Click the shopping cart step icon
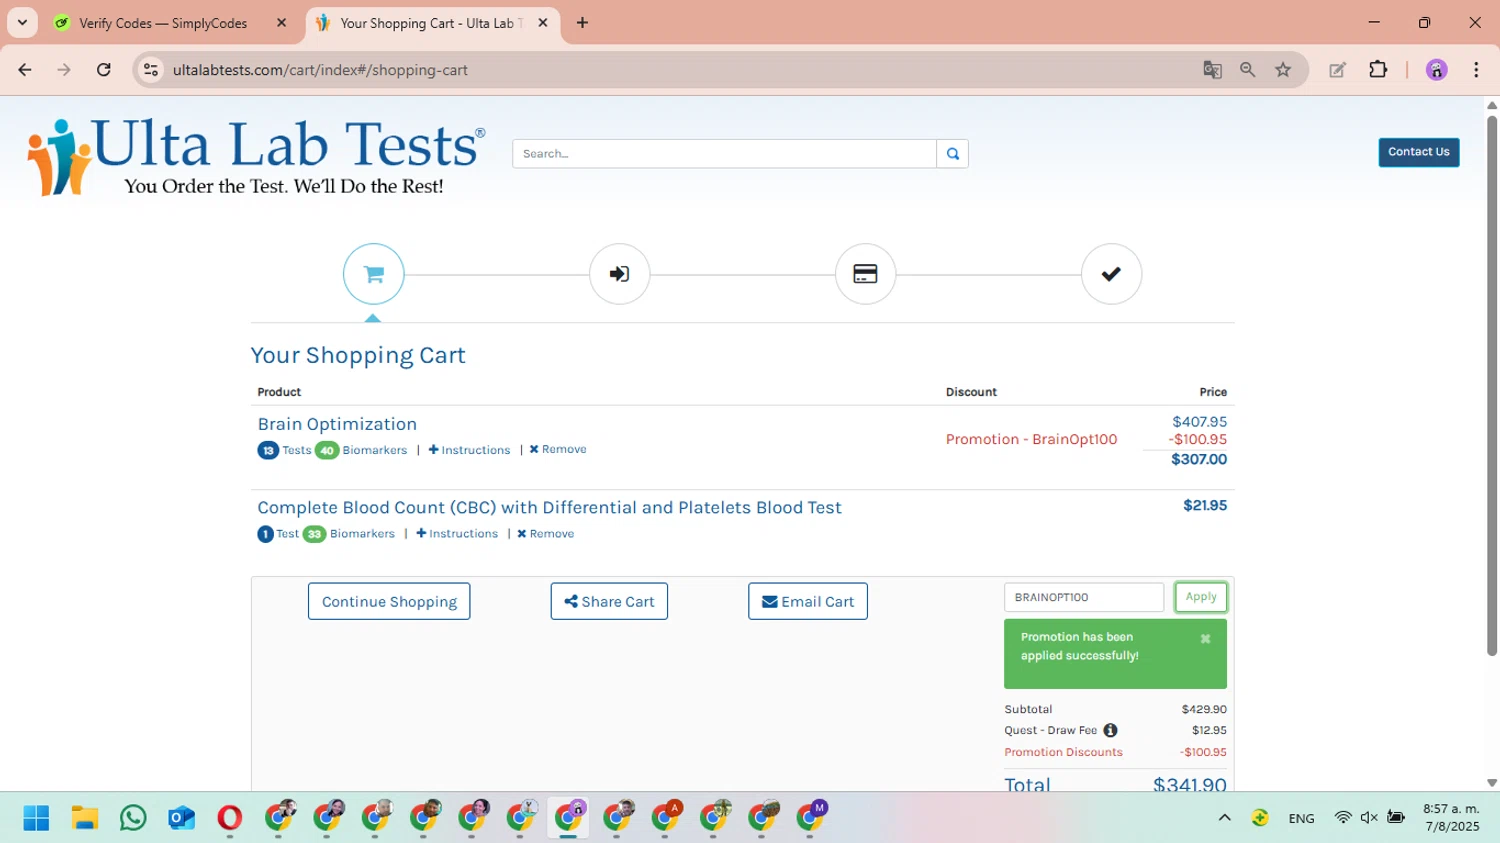The image size is (1500, 843). [x=373, y=274]
